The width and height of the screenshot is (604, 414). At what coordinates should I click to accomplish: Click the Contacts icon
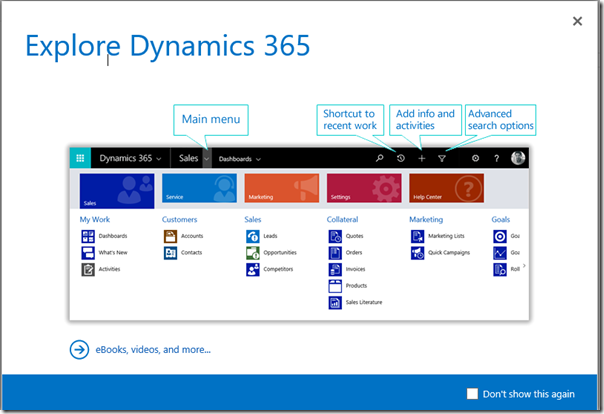click(x=170, y=253)
